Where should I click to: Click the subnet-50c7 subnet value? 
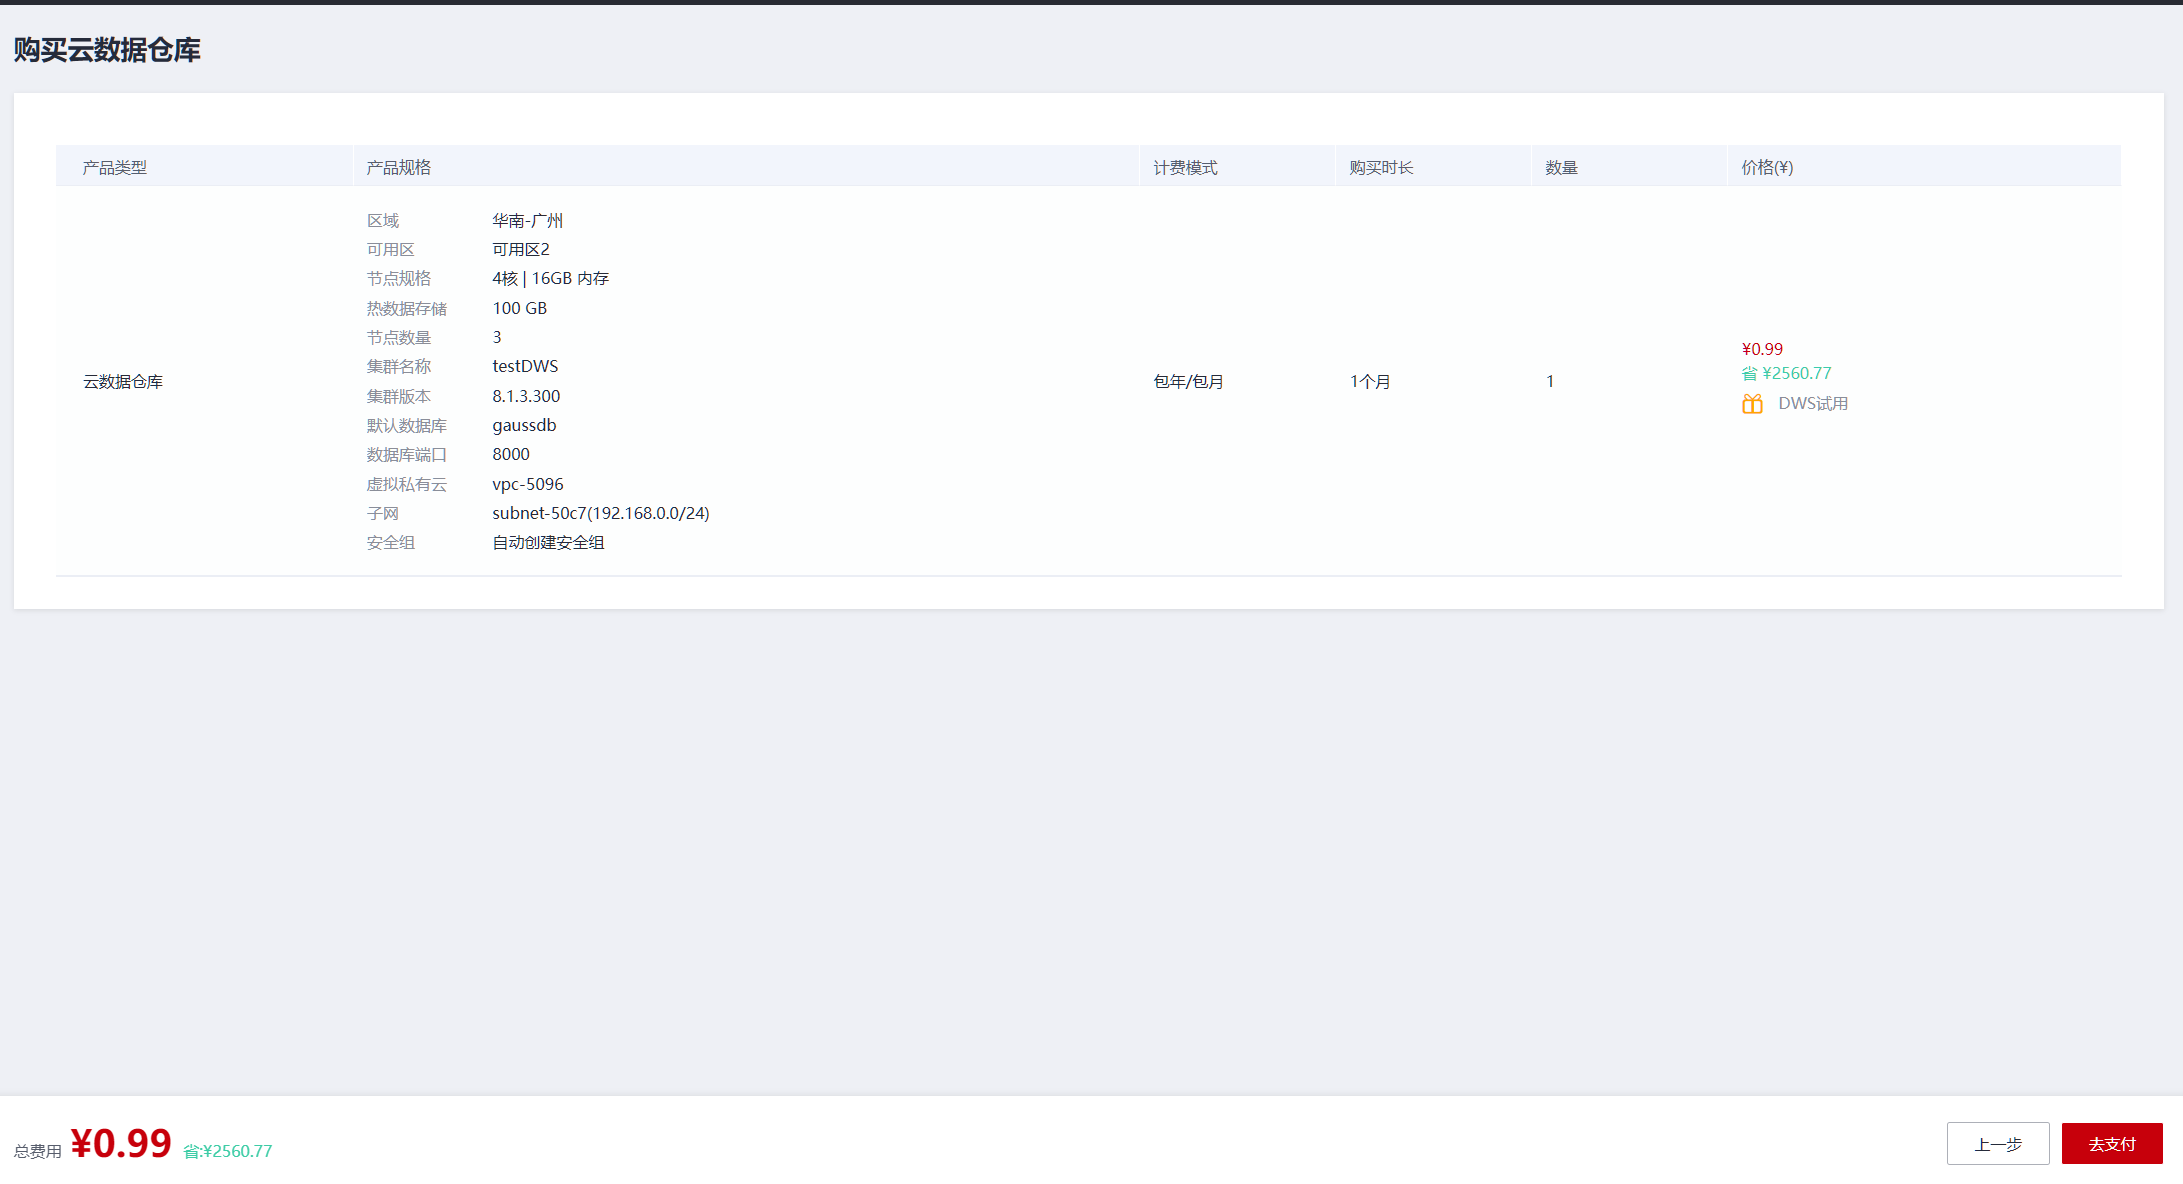pos(600,514)
